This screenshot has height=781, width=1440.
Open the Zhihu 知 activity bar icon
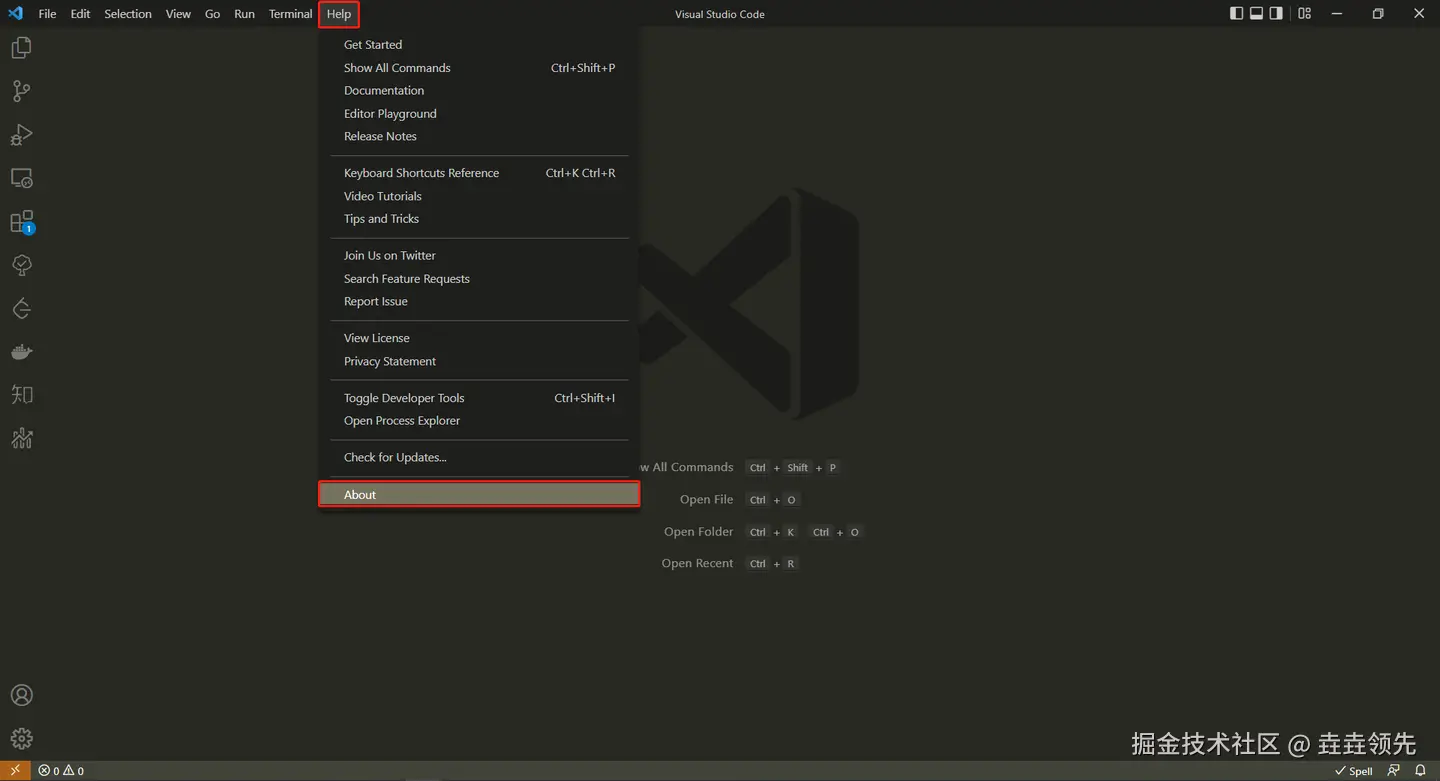pyautogui.click(x=21, y=395)
